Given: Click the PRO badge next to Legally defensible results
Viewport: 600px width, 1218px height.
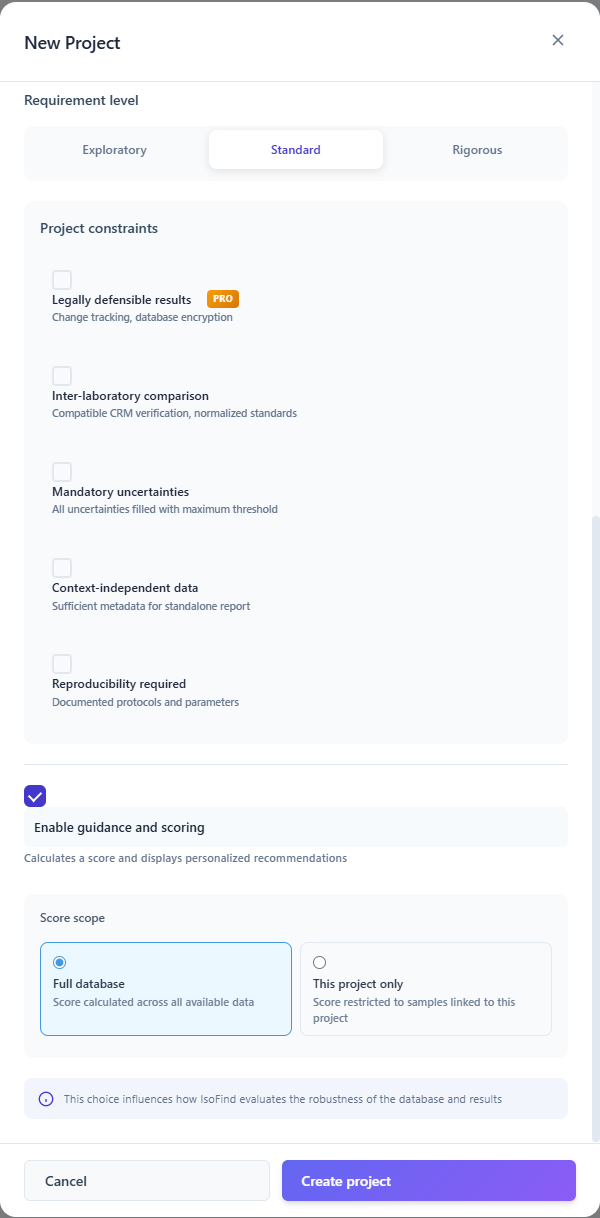Looking at the screenshot, I should pos(222,298).
